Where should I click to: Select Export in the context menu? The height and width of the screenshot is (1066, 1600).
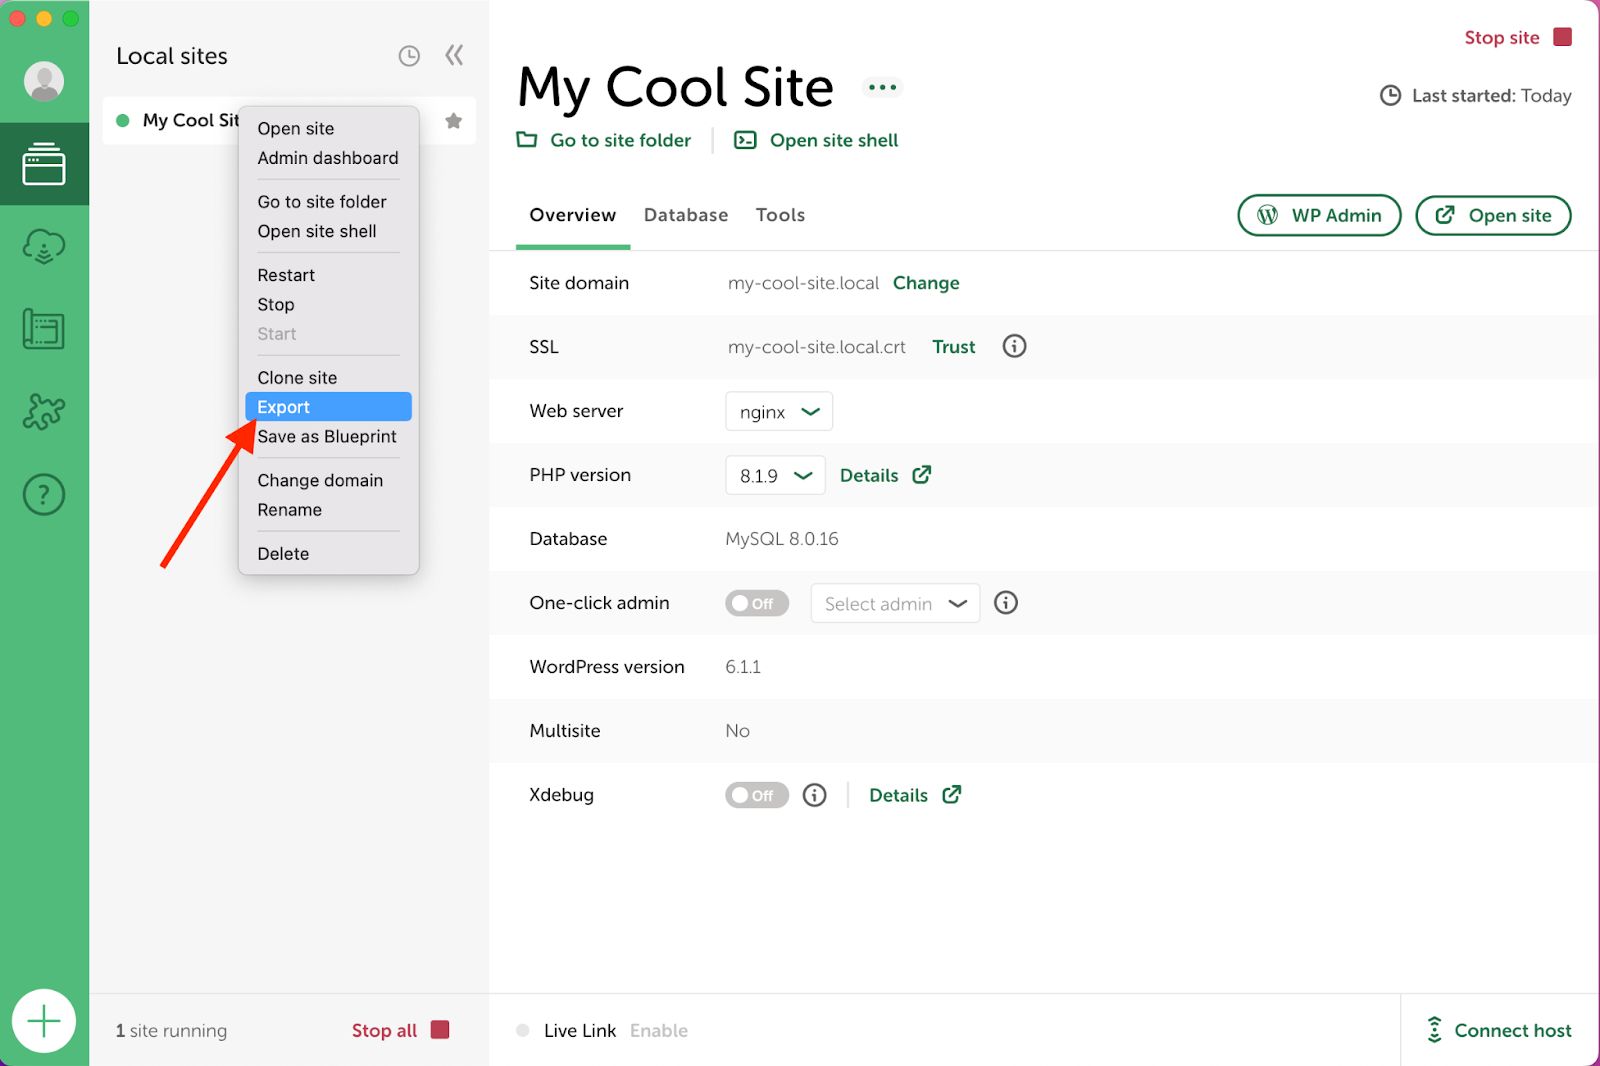point(328,407)
